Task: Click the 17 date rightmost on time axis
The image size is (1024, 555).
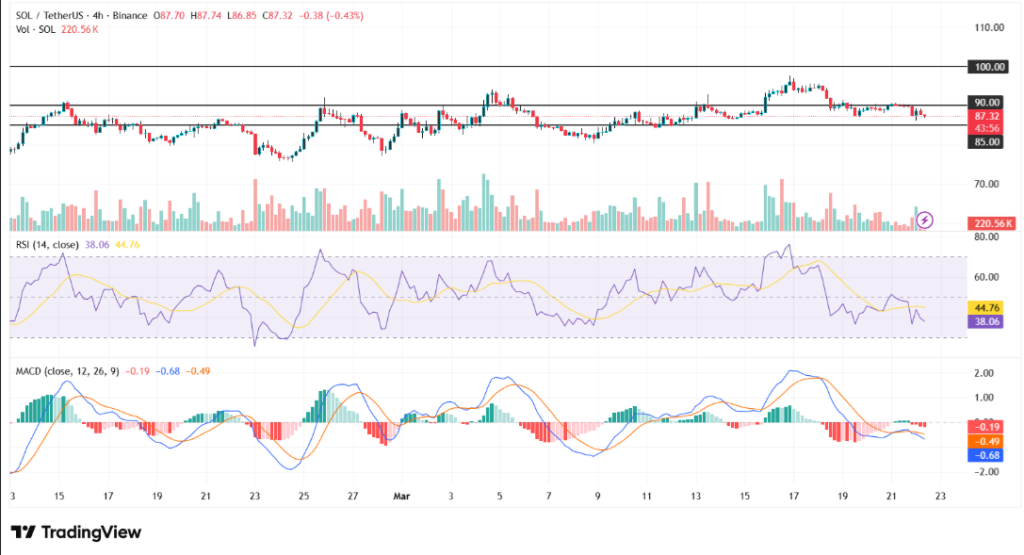Action: click(x=793, y=494)
